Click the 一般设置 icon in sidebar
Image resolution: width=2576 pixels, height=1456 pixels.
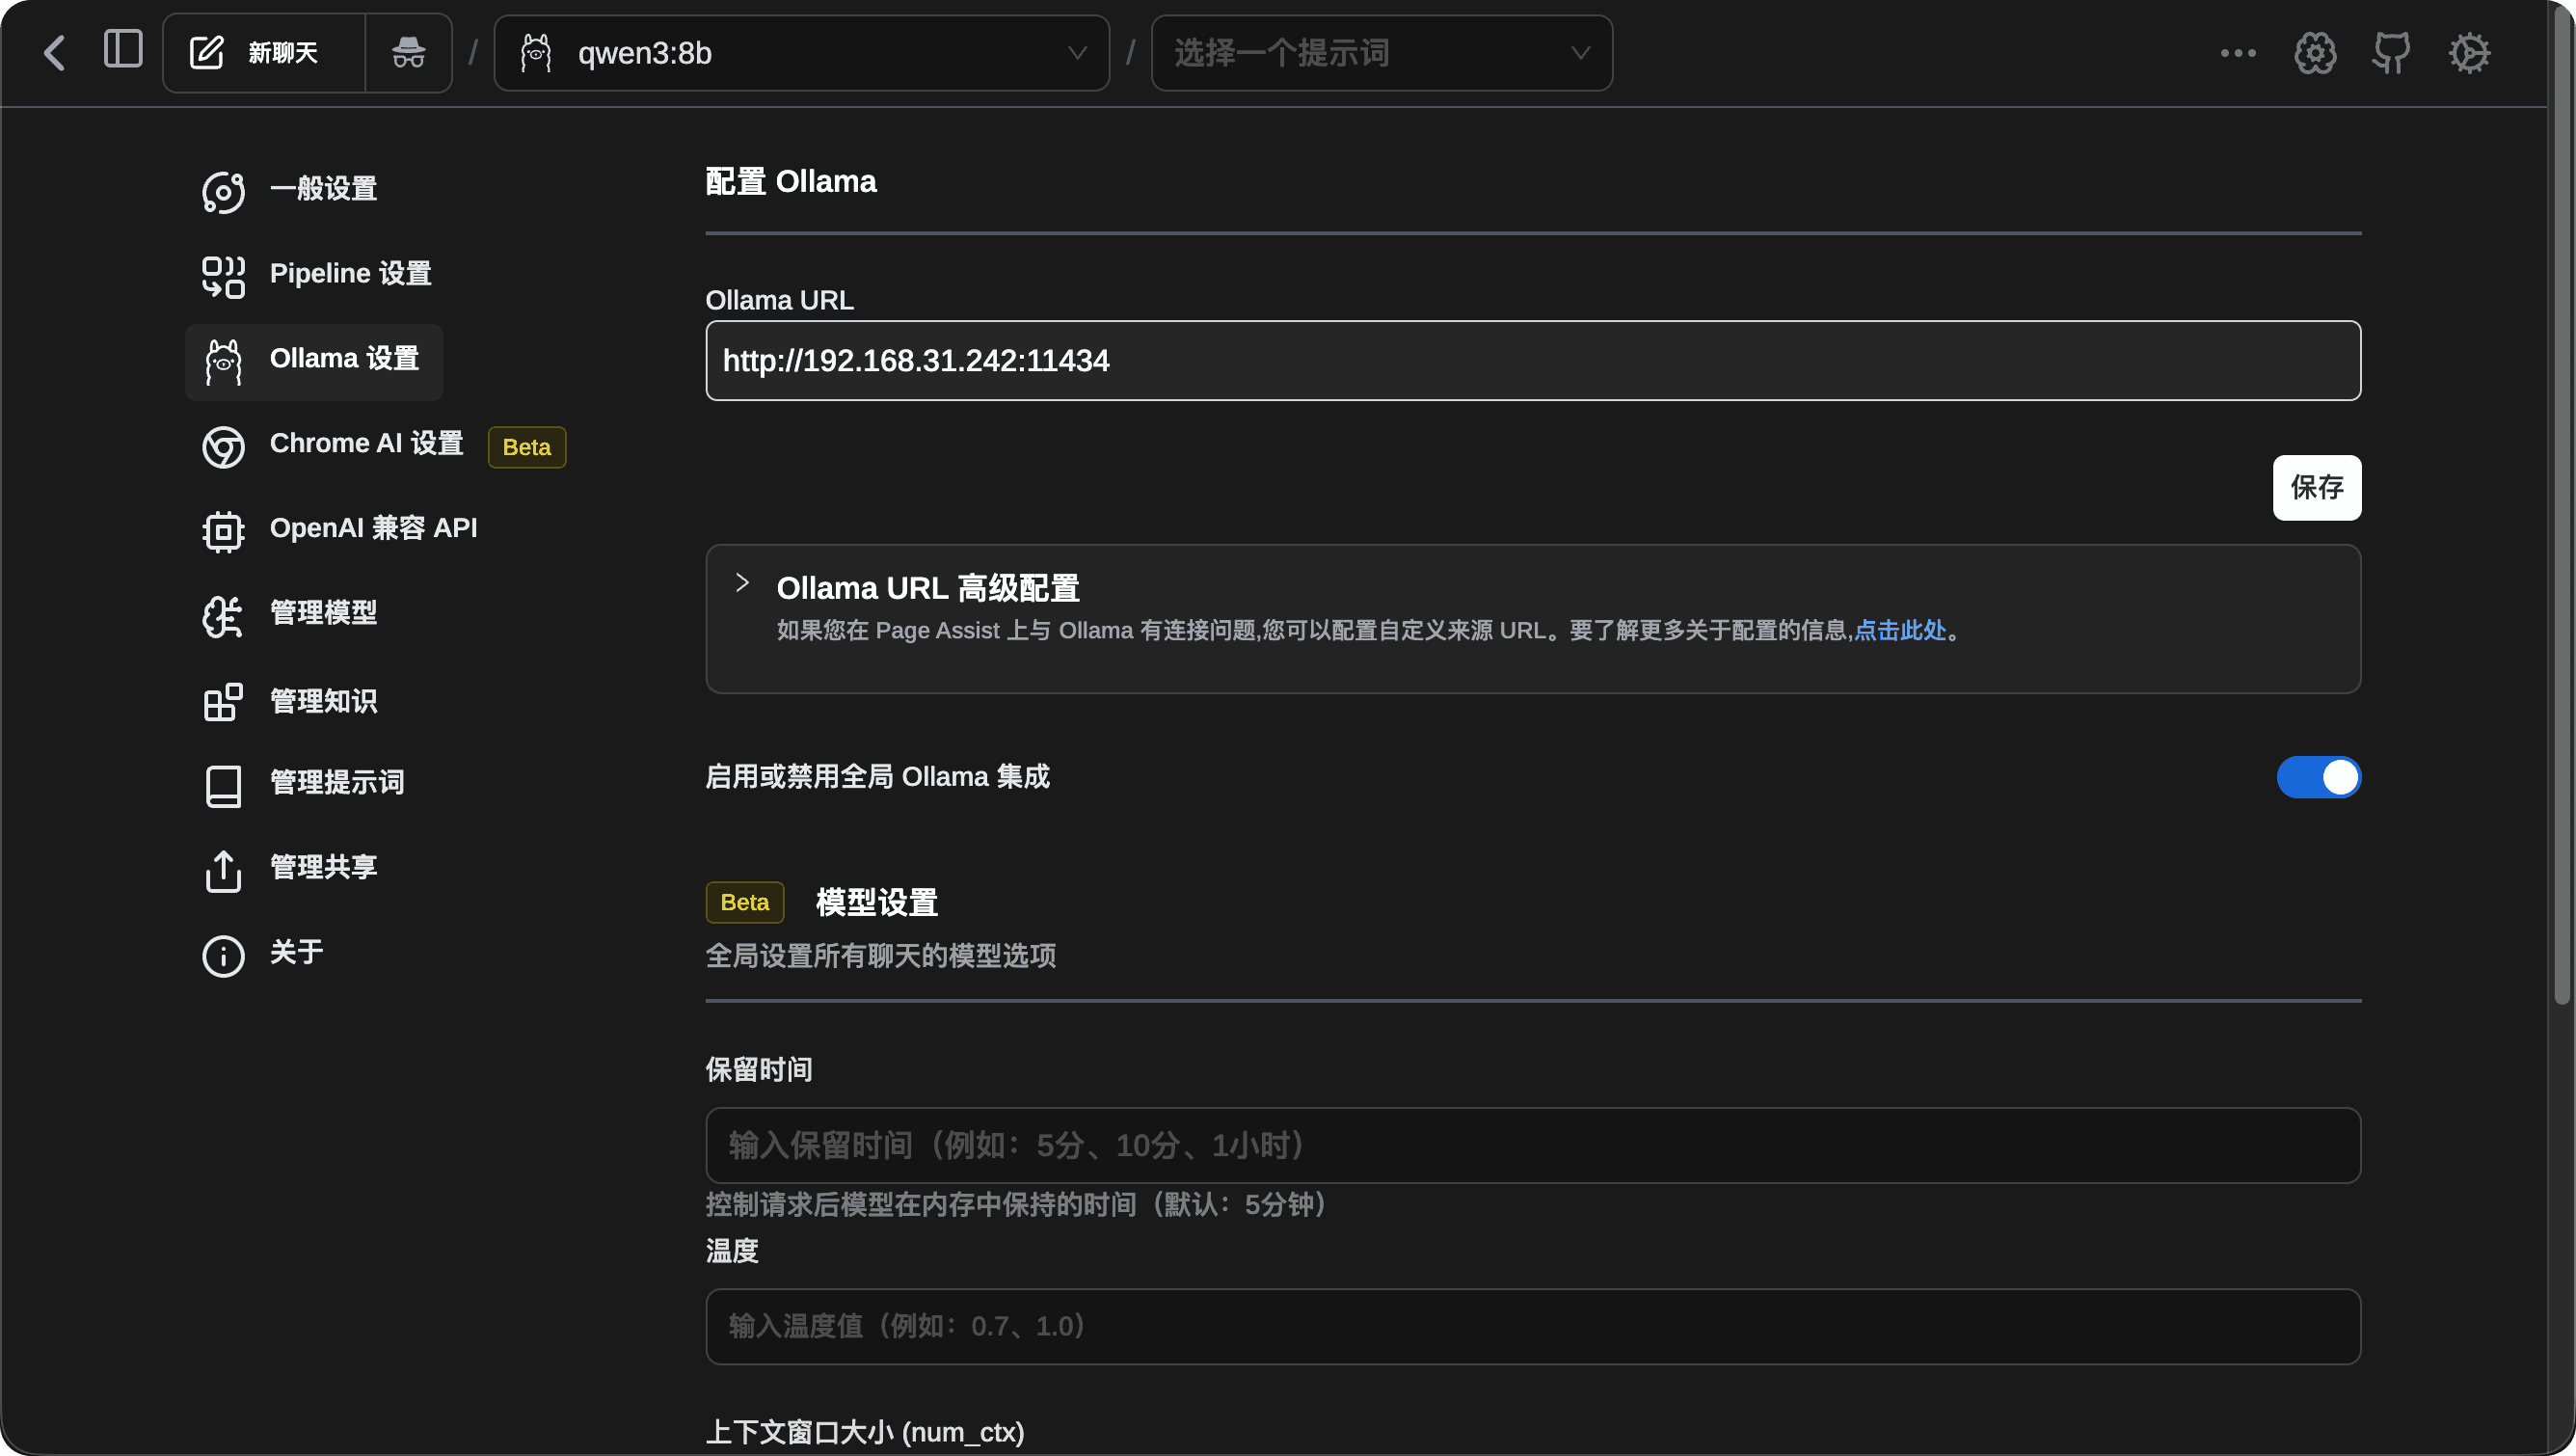coord(222,190)
